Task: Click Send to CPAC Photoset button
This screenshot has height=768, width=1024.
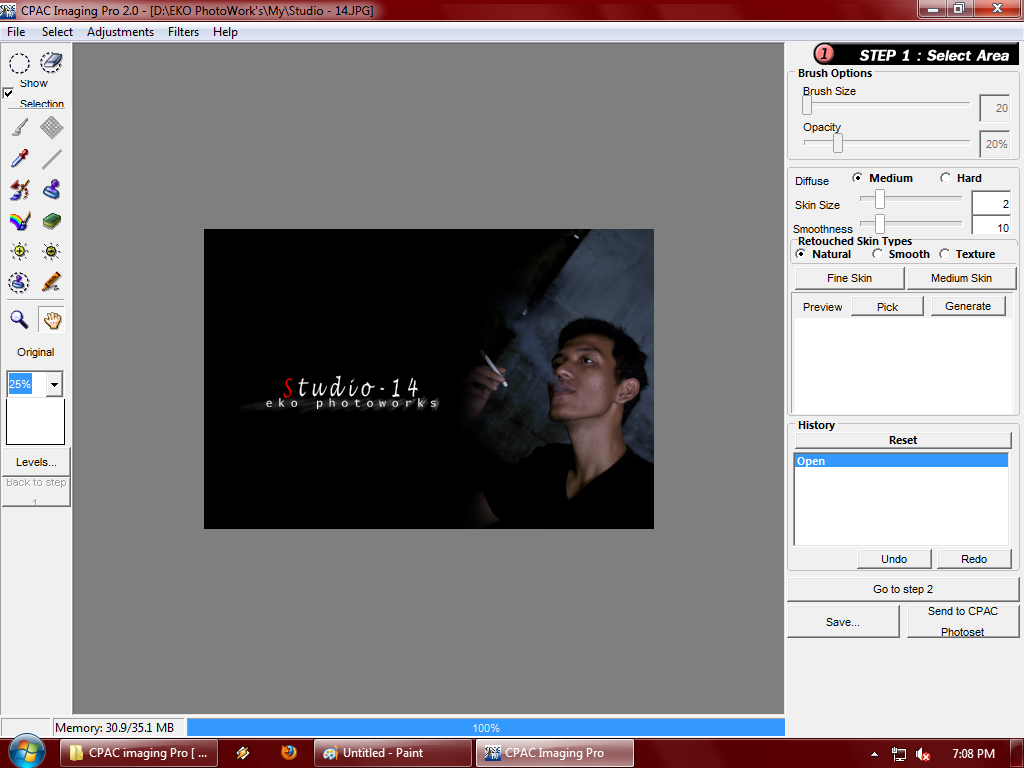Action: (x=963, y=621)
